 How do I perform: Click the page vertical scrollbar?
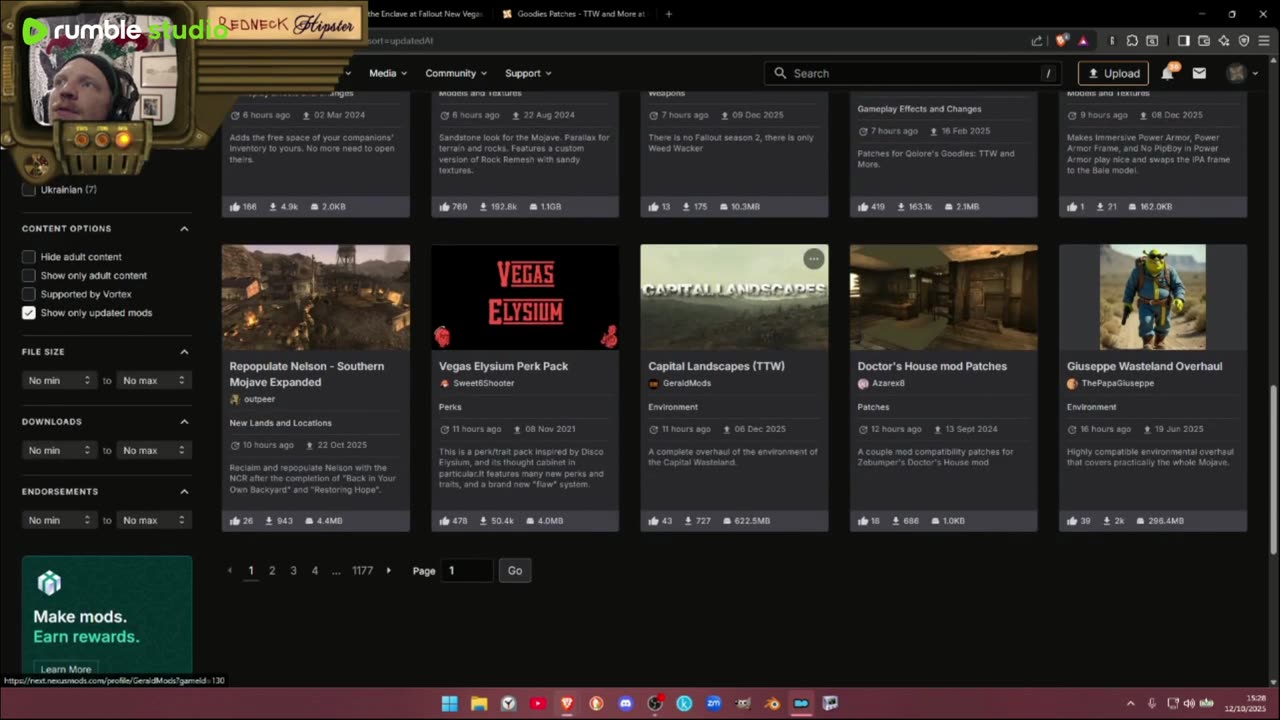[1273, 470]
